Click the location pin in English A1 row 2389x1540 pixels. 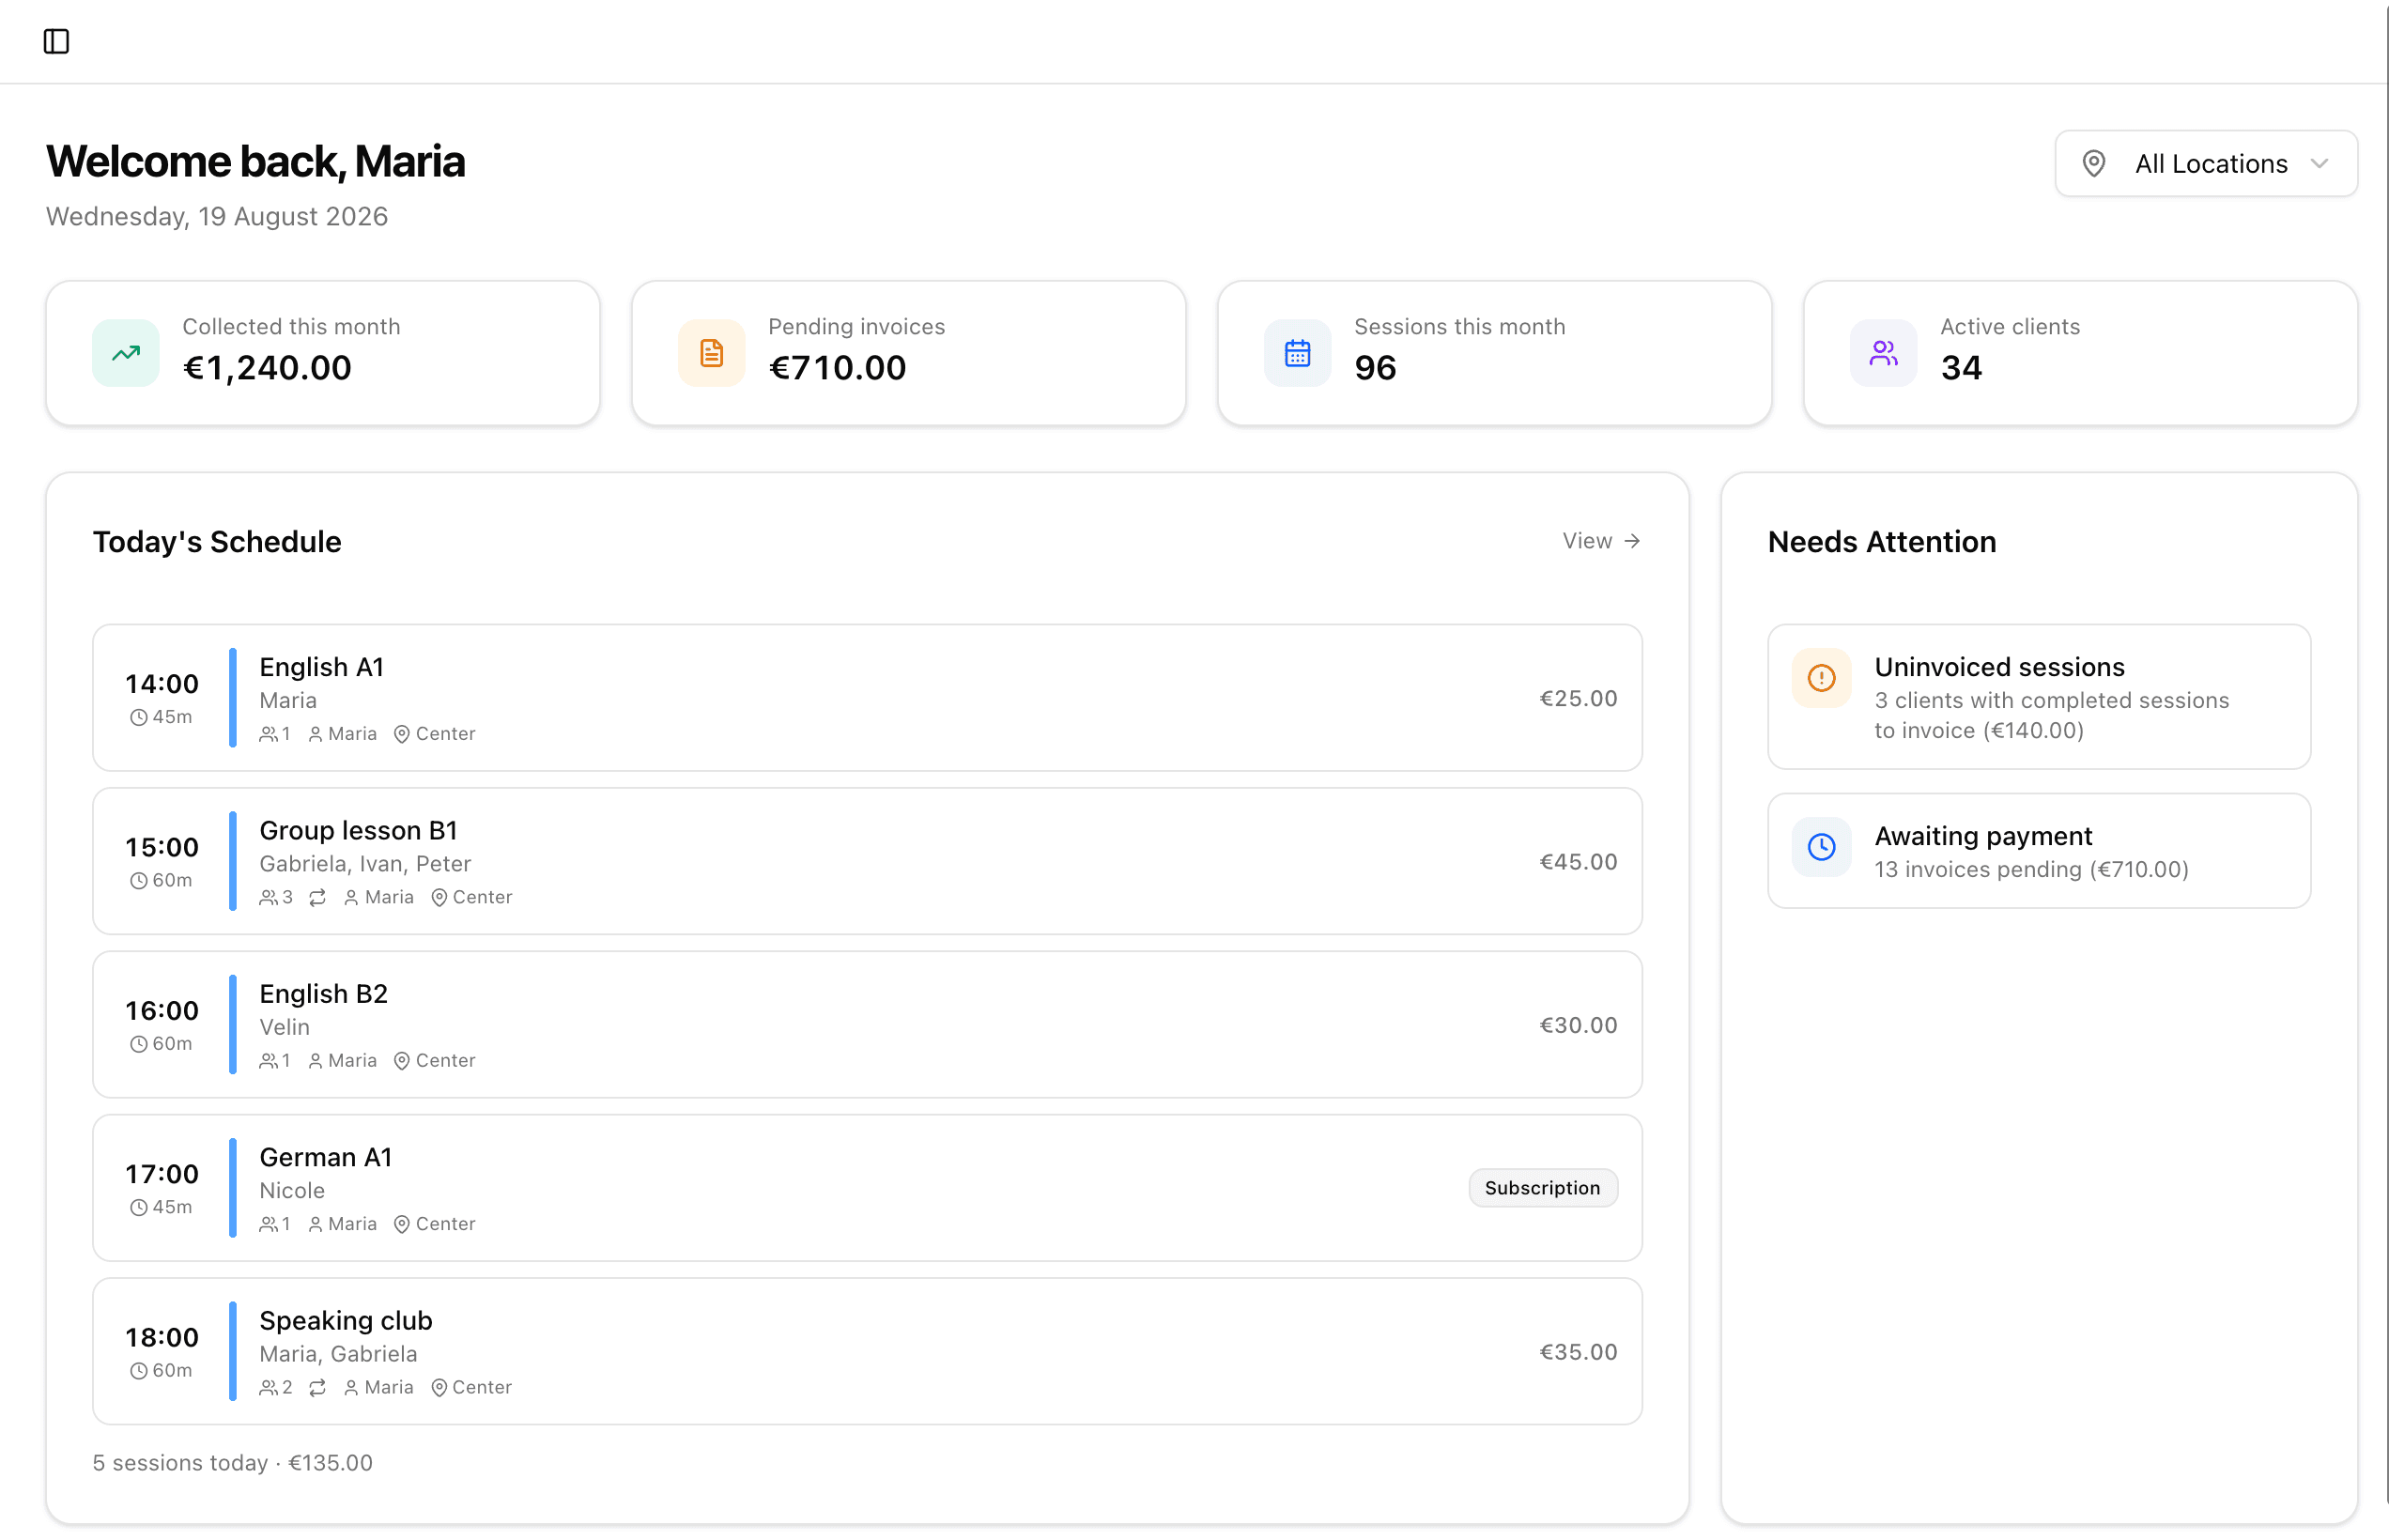click(x=402, y=735)
